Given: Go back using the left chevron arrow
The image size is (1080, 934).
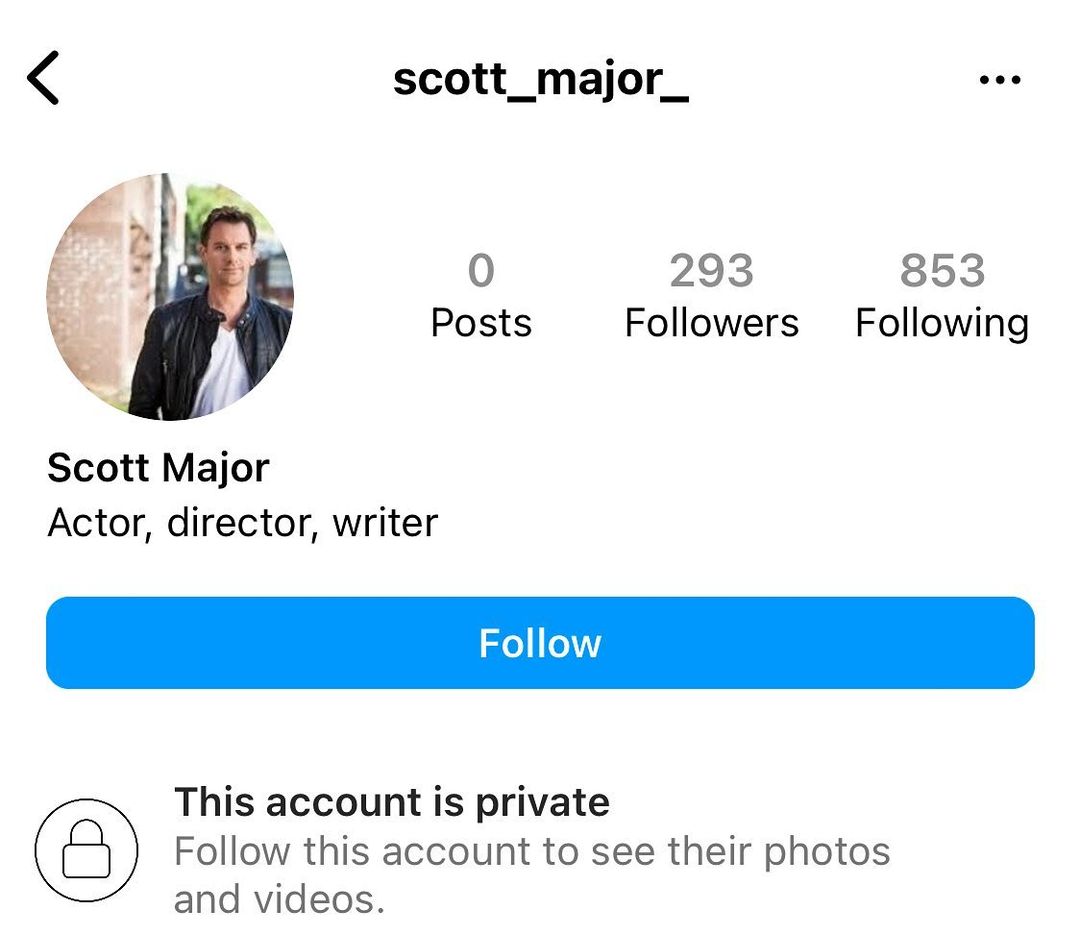Looking at the screenshot, I should click(x=43, y=80).
